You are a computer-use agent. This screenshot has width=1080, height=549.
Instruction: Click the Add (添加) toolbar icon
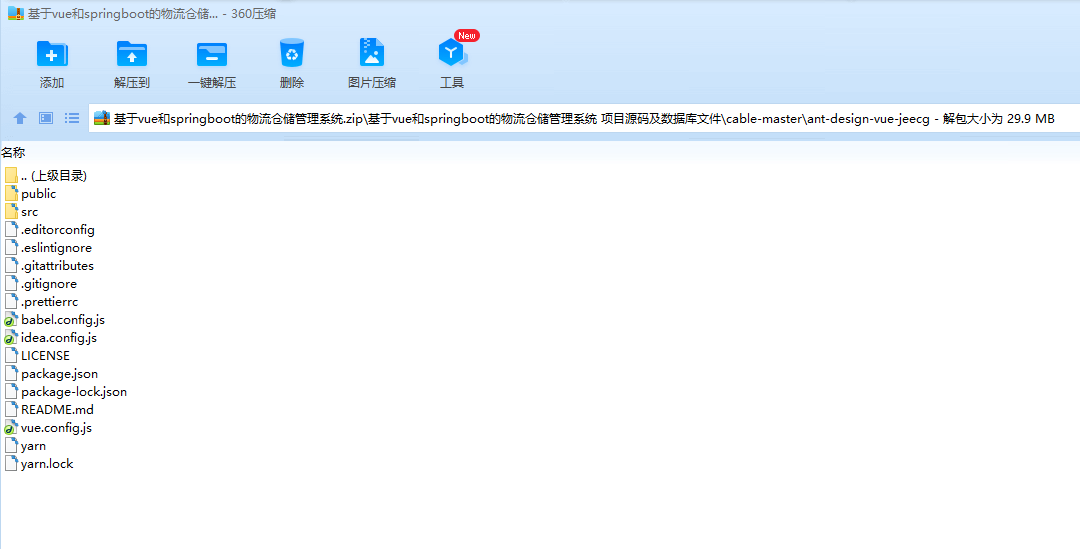tap(52, 54)
